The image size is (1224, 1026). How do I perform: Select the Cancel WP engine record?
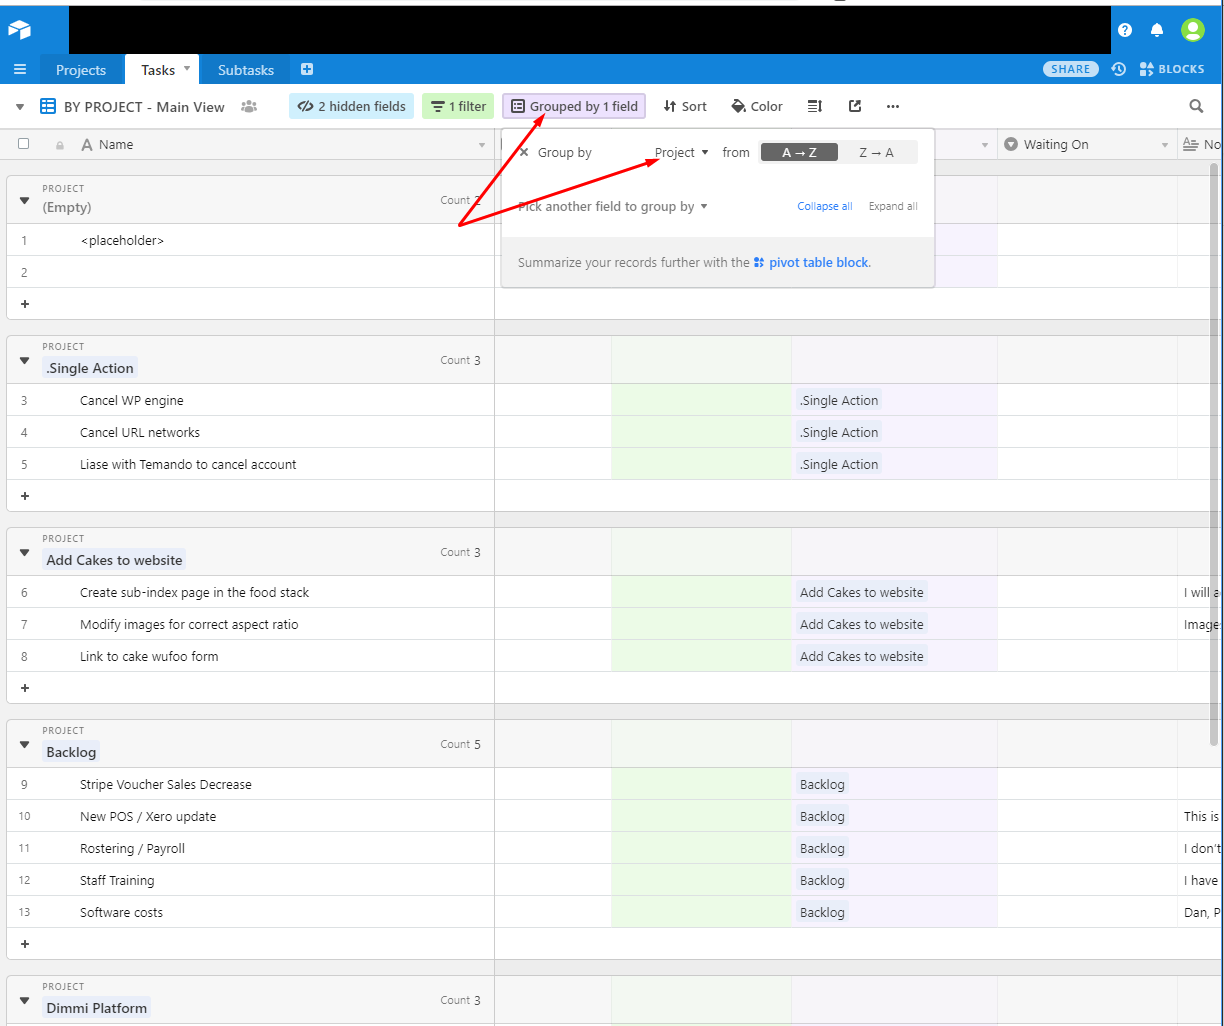(132, 400)
